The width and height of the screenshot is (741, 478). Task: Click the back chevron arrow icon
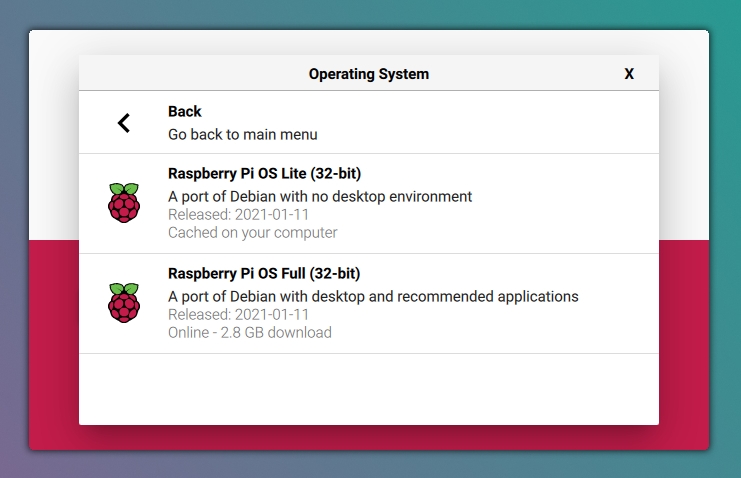click(x=124, y=123)
